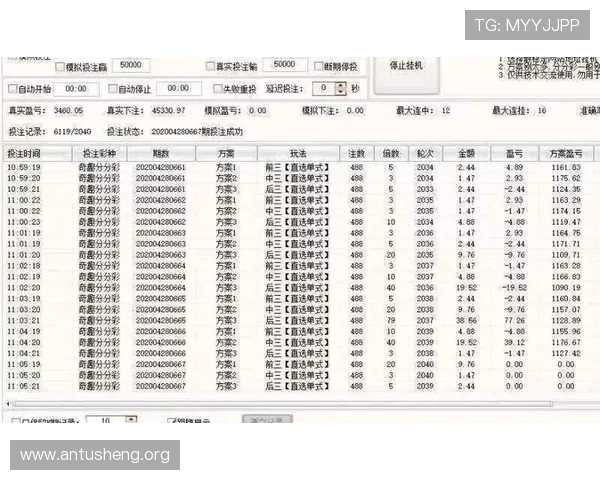This screenshot has width=600, height=480.
Task: Click the 盈亏 cell showing 39.12
Action: click(x=514, y=343)
